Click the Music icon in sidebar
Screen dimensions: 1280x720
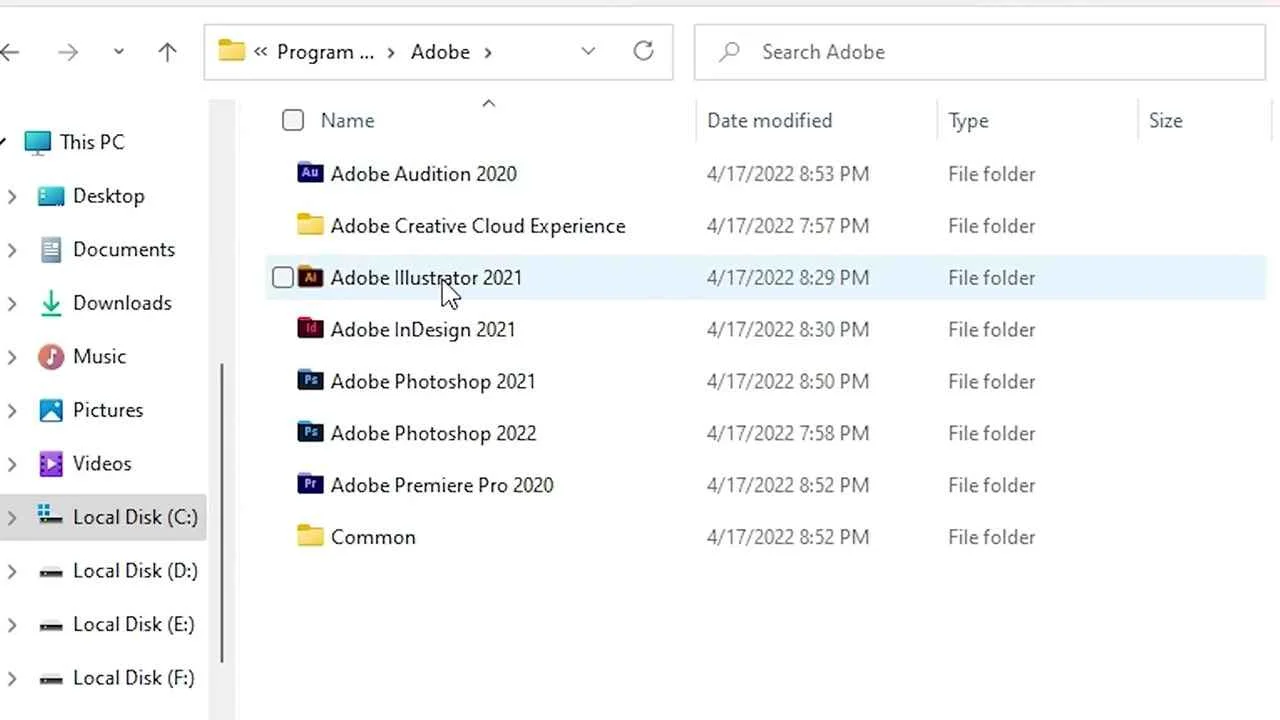pyautogui.click(x=51, y=356)
